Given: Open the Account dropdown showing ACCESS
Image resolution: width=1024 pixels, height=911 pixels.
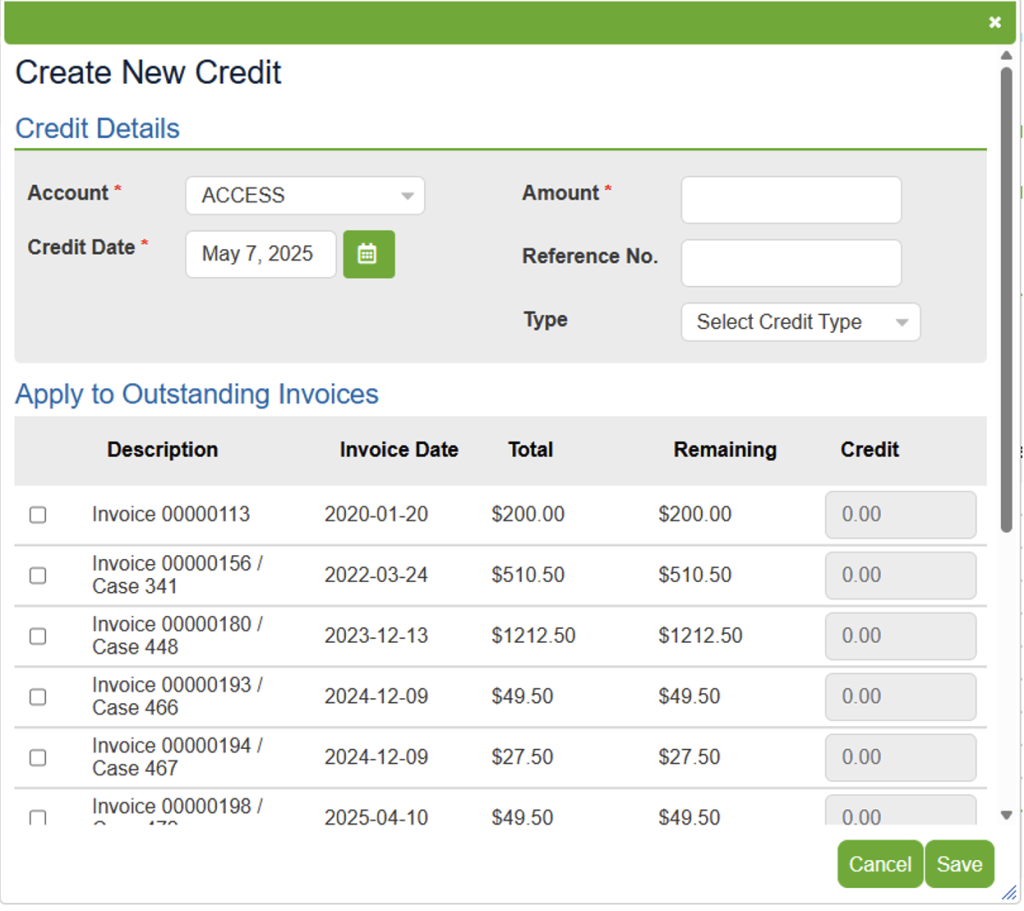Looking at the screenshot, I should (305, 196).
